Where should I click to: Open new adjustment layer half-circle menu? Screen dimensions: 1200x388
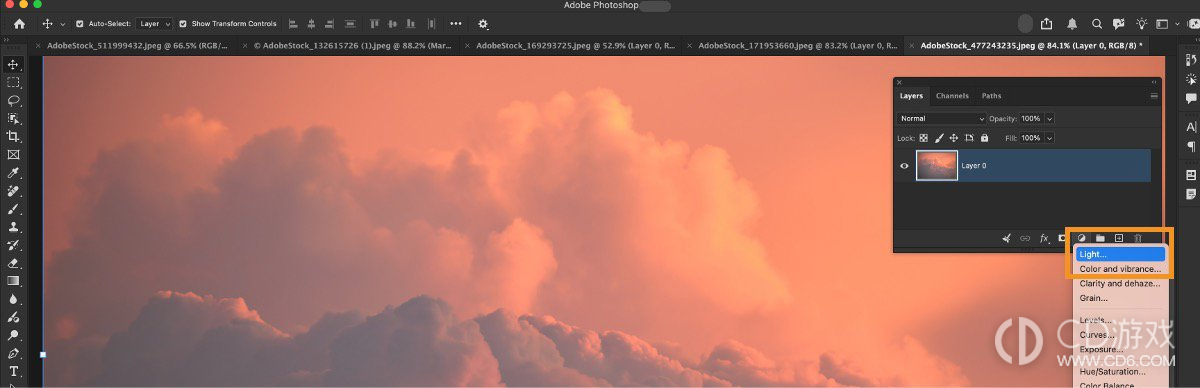coord(1081,238)
